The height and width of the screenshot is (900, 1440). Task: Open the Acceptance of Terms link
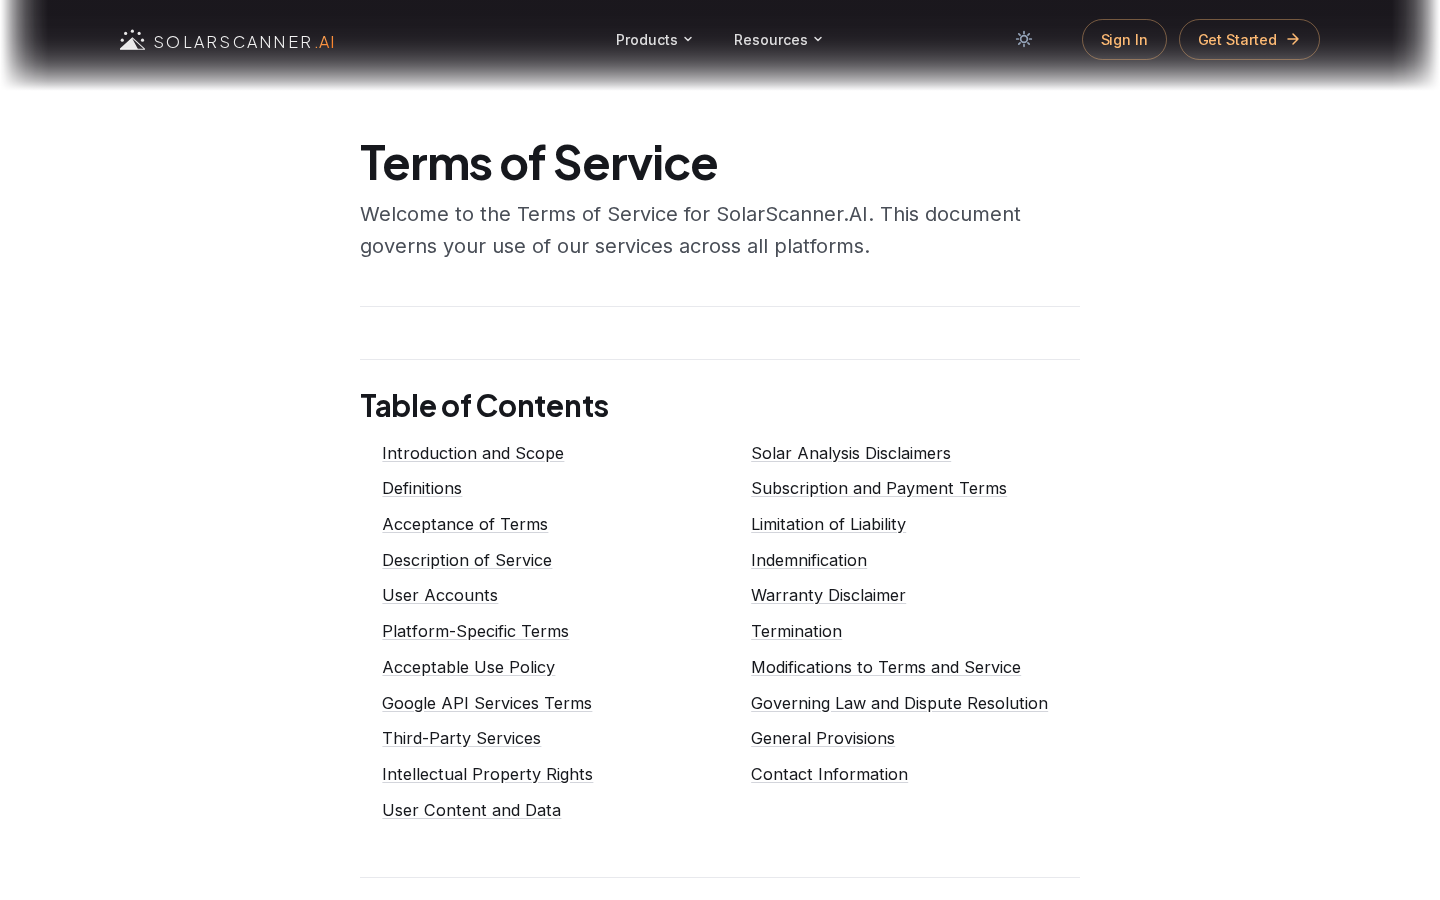tap(465, 524)
